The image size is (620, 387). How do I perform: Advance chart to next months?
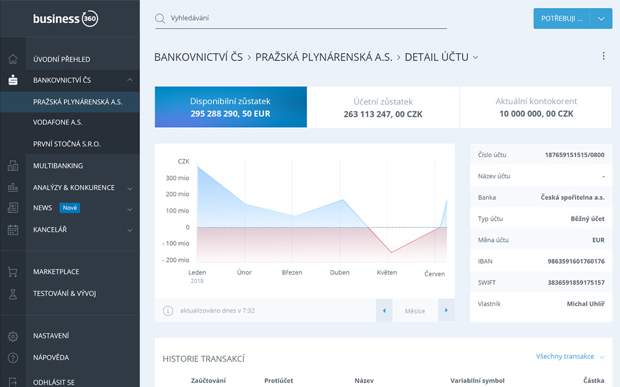tap(446, 311)
